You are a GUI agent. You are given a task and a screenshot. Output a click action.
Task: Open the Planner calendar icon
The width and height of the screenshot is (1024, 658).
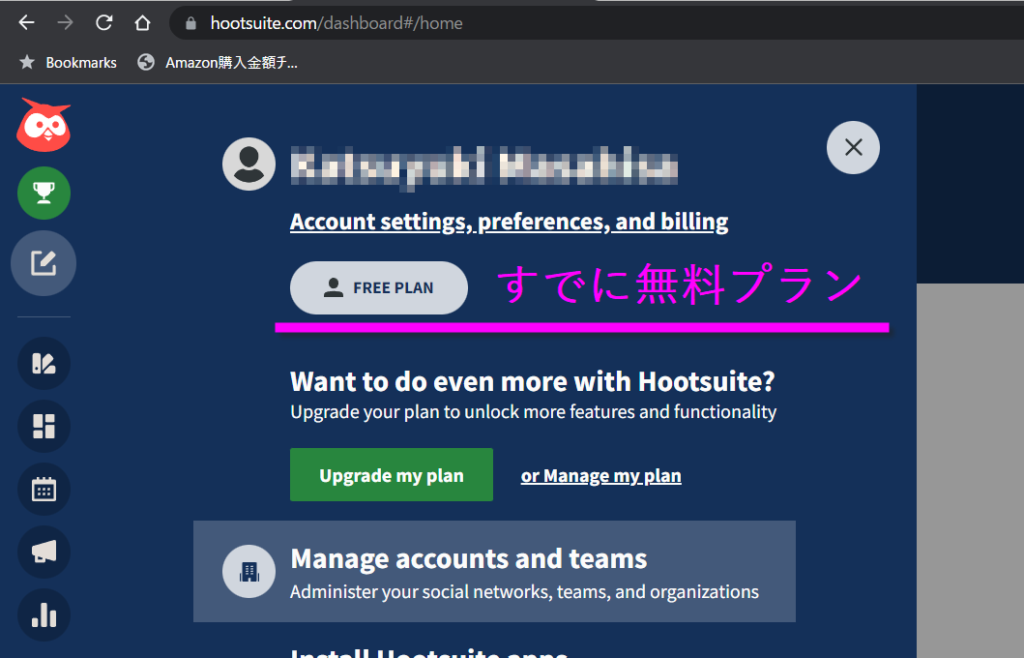[x=44, y=489]
